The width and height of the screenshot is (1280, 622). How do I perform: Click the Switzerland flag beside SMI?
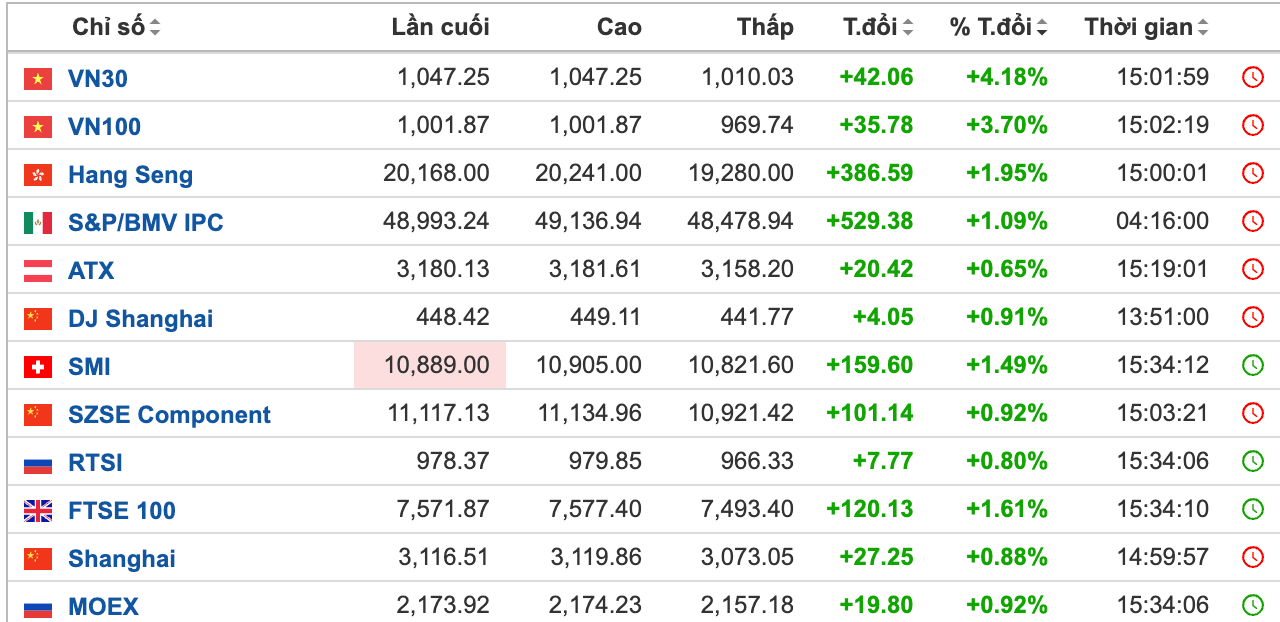coord(38,367)
